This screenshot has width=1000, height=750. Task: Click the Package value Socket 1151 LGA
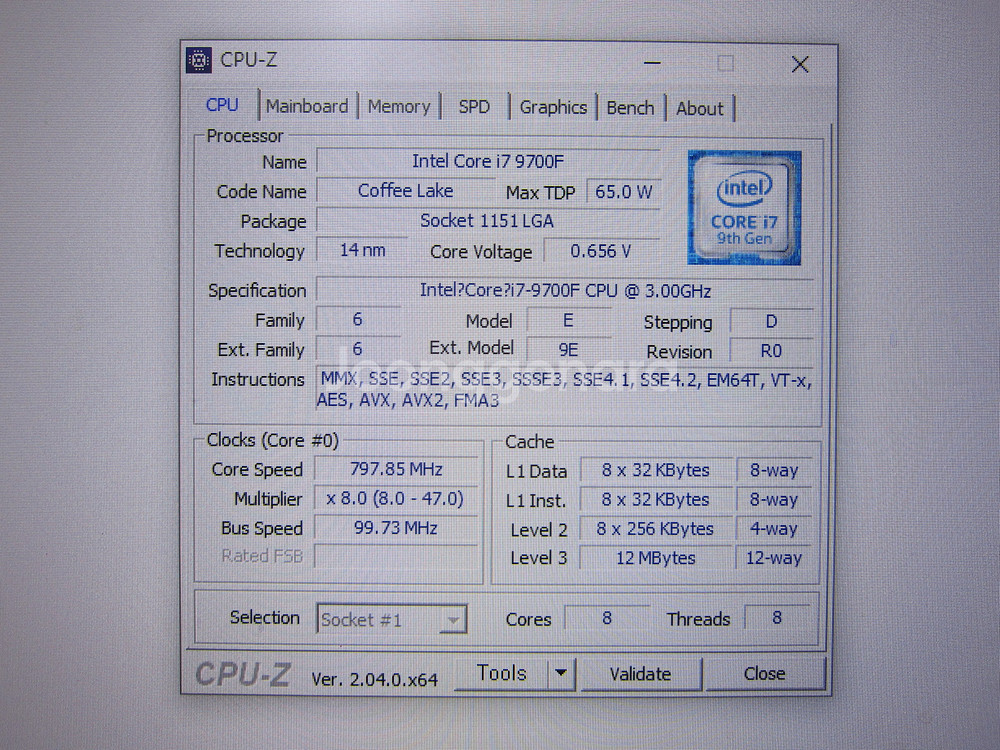click(488, 221)
